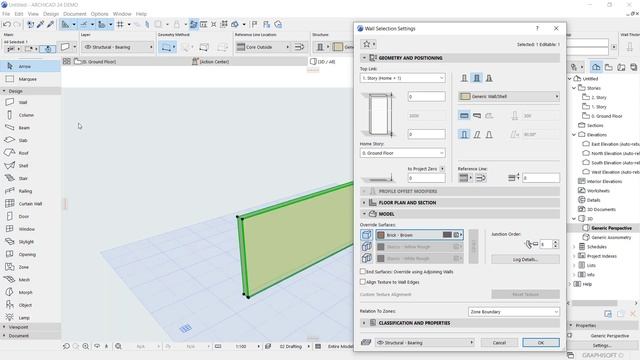640x360 pixels.
Task: Select the Basic structure icon in dialog
Action: coord(464,78)
